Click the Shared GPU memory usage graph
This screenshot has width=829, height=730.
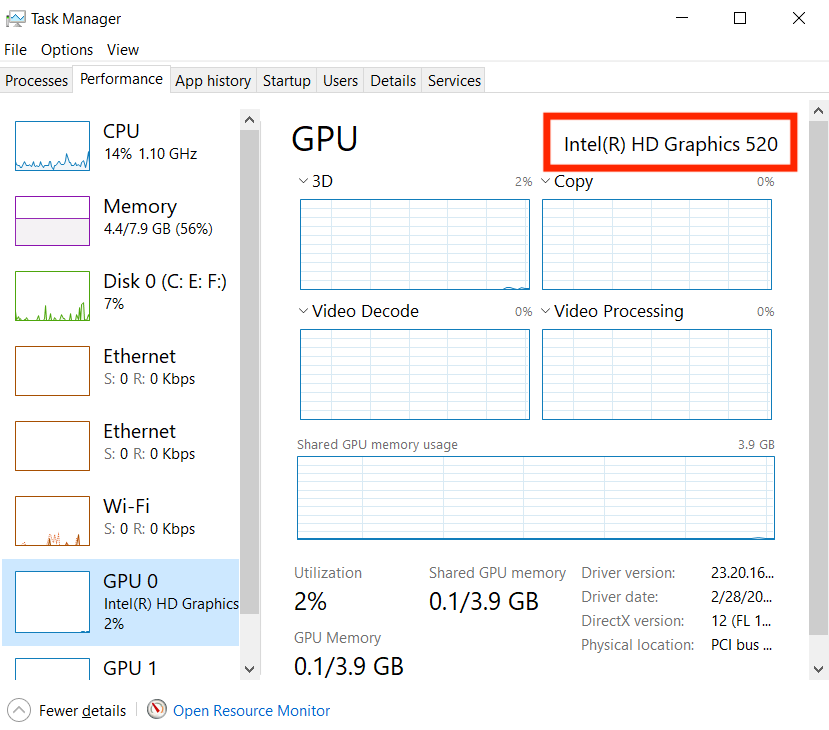pyautogui.click(x=536, y=498)
